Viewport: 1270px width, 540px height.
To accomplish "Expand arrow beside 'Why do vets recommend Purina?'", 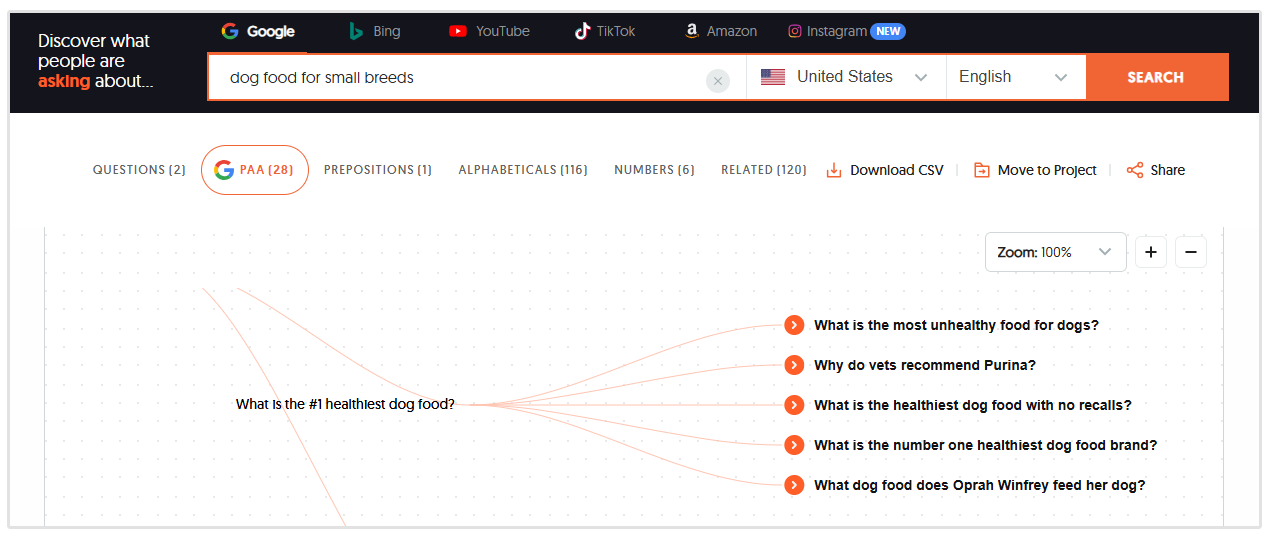I will (x=794, y=365).
